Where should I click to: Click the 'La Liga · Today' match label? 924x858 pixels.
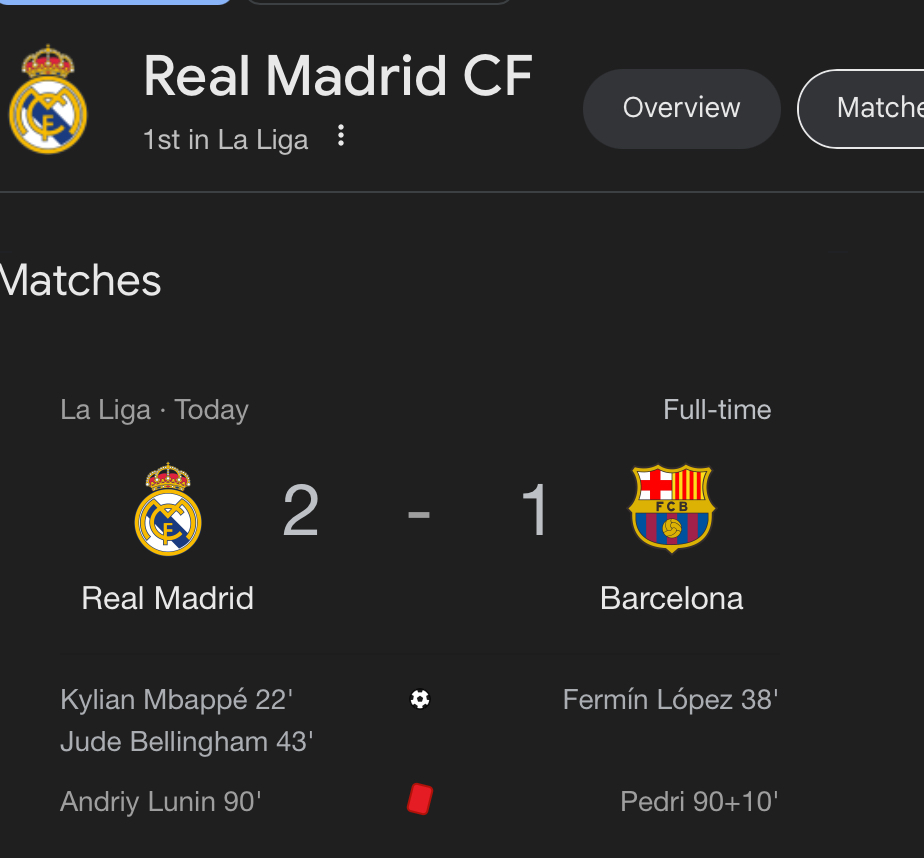pyautogui.click(x=154, y=410)
